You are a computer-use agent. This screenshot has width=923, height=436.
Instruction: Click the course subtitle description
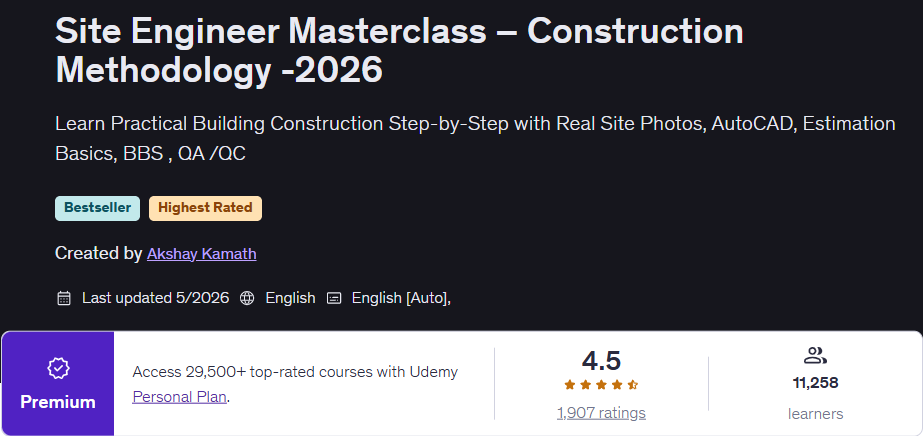click(x=476, y=139)
